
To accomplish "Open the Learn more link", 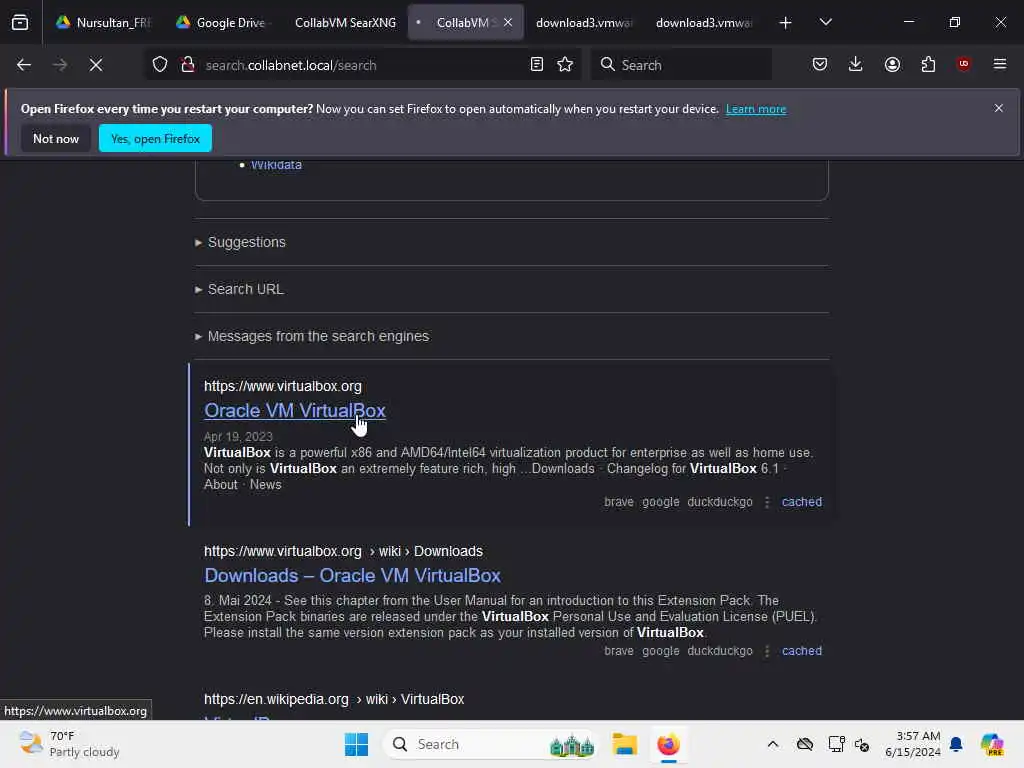I will tap(756, 109).
